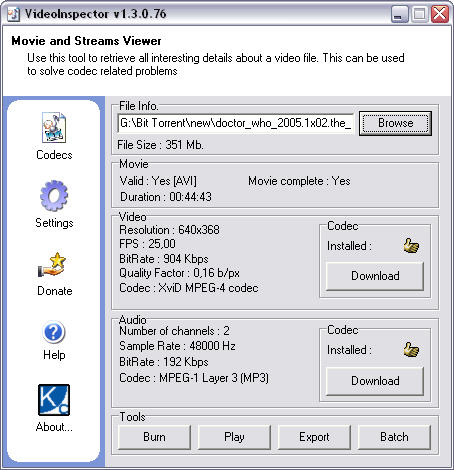Close the VideoInspector window
Screen dimensions: 454x470
[440, 14]
